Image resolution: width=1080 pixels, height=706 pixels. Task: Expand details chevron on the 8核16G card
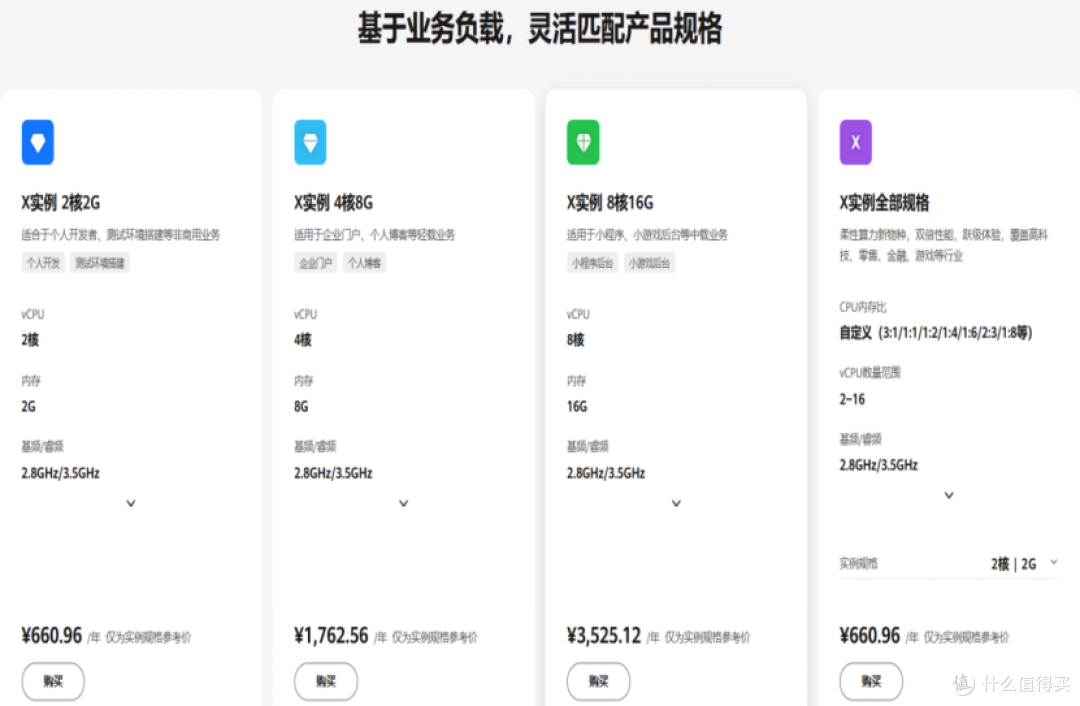tap(676, 503)
